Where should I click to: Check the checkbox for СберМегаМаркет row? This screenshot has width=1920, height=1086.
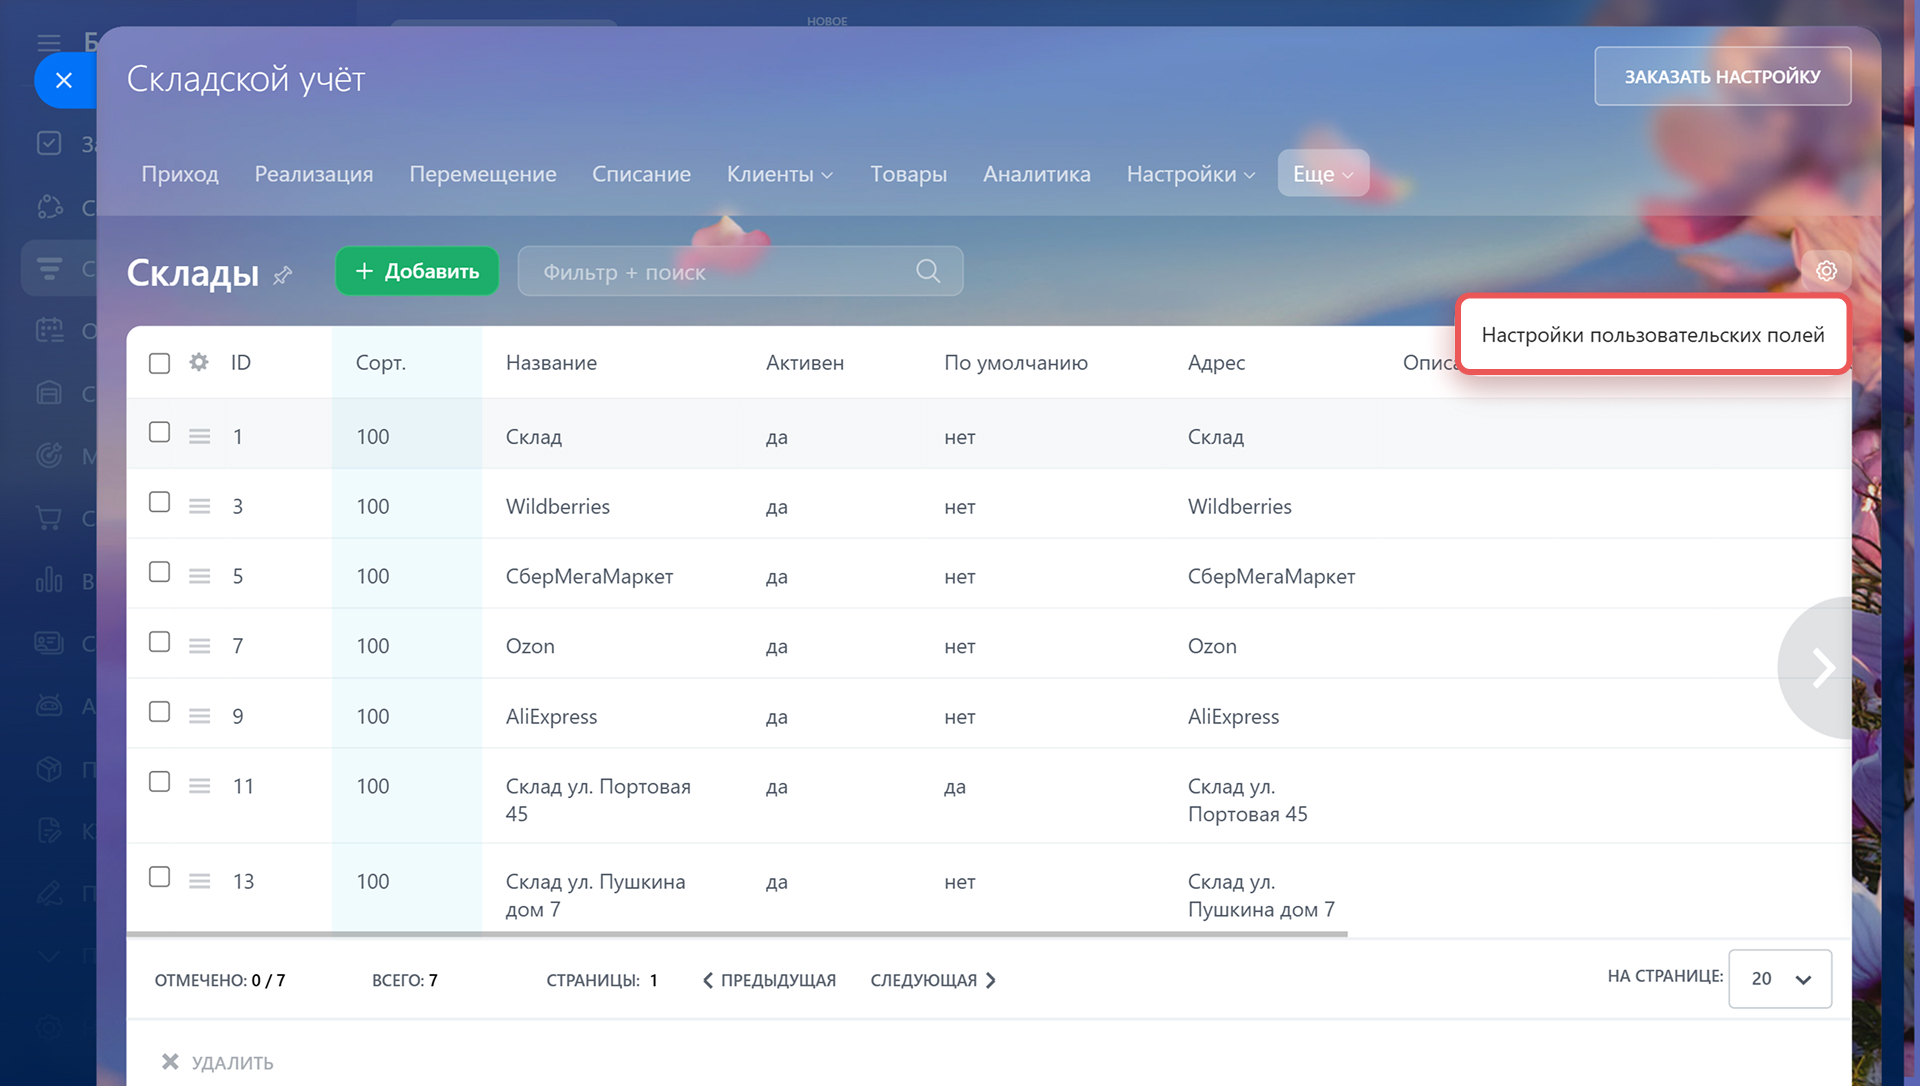[x=159, y=572]
